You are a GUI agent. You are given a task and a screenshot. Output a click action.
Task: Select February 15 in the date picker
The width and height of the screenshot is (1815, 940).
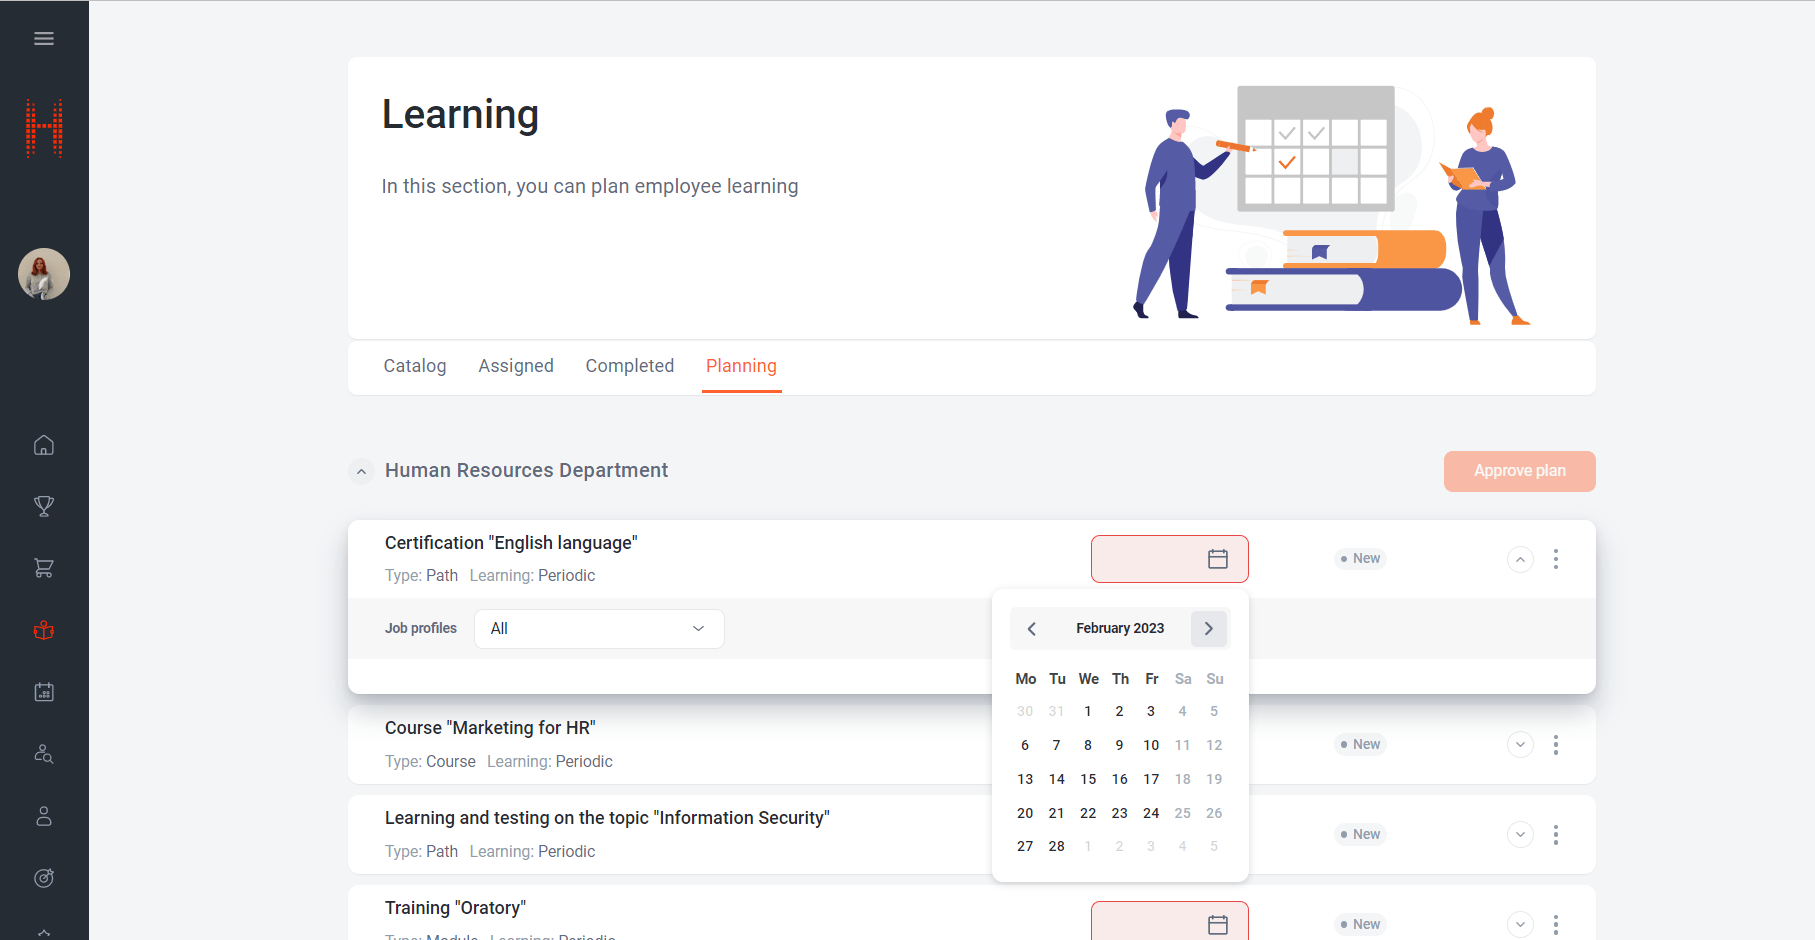point(1088,779)
